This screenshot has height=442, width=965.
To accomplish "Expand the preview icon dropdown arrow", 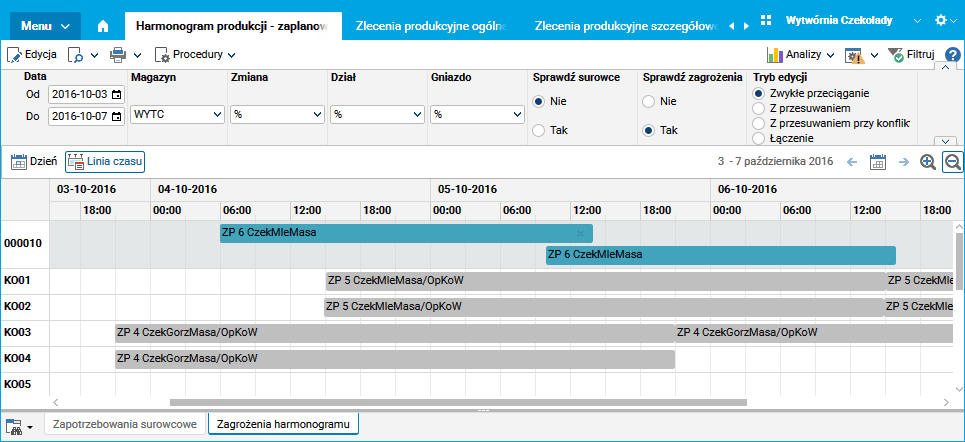I will coord(94,55).
